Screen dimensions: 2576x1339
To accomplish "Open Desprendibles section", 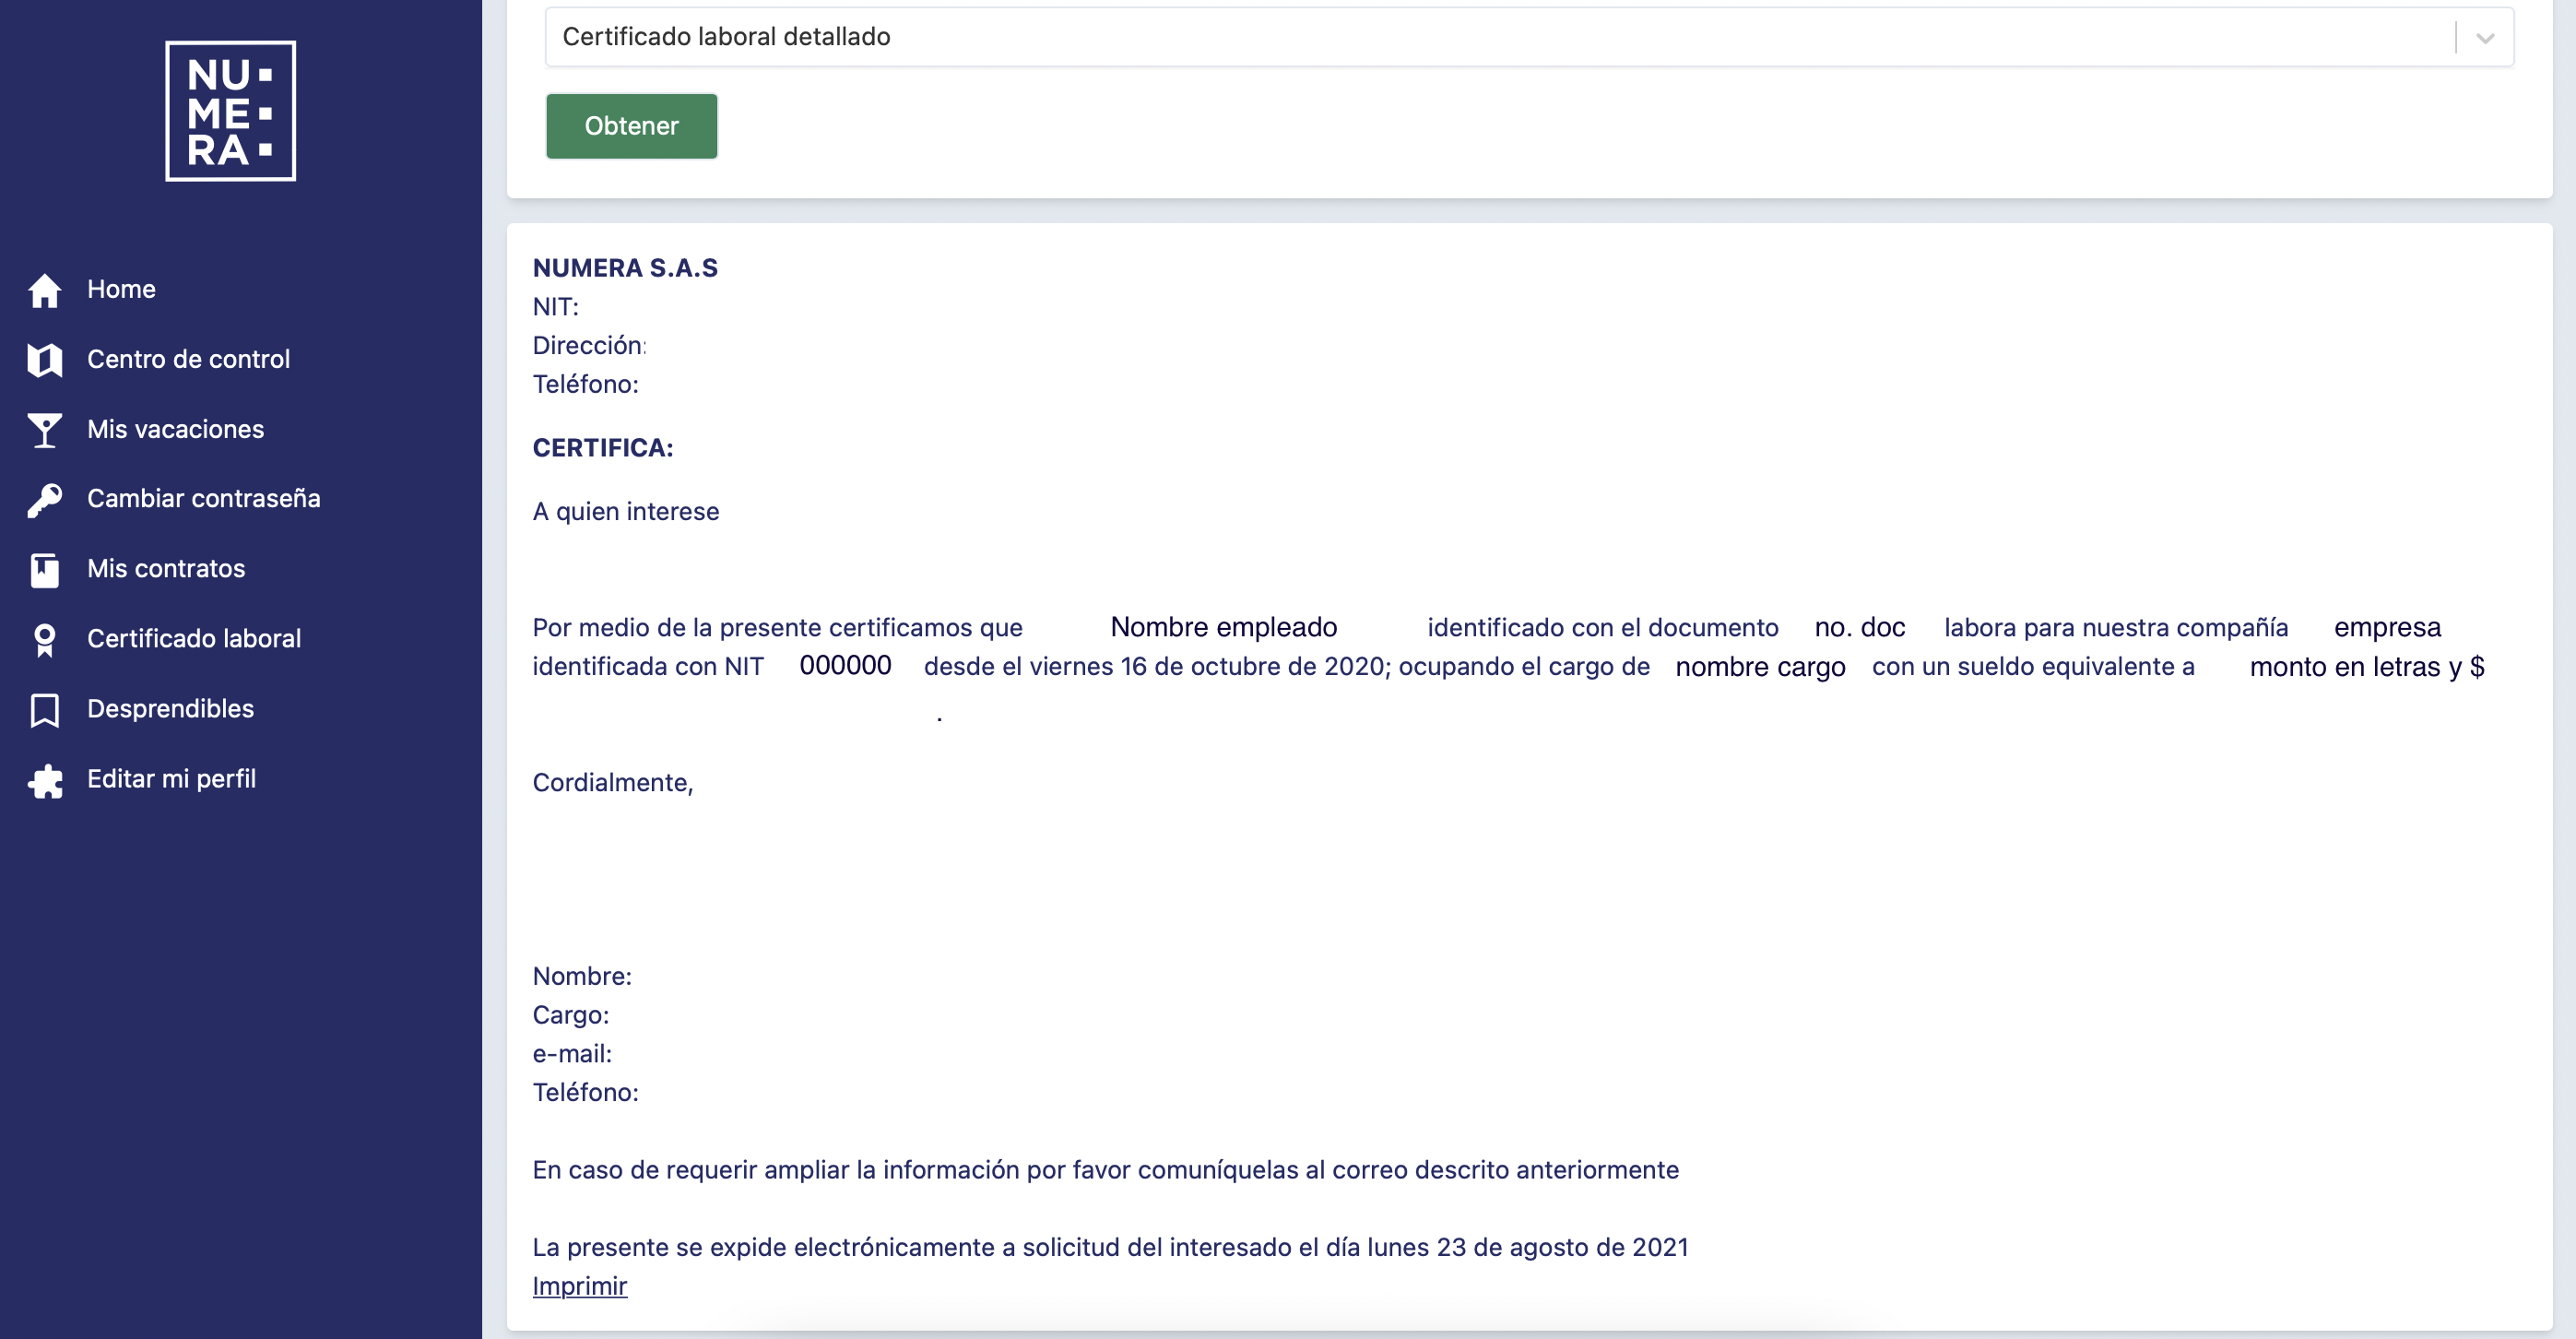I will 170,708.
